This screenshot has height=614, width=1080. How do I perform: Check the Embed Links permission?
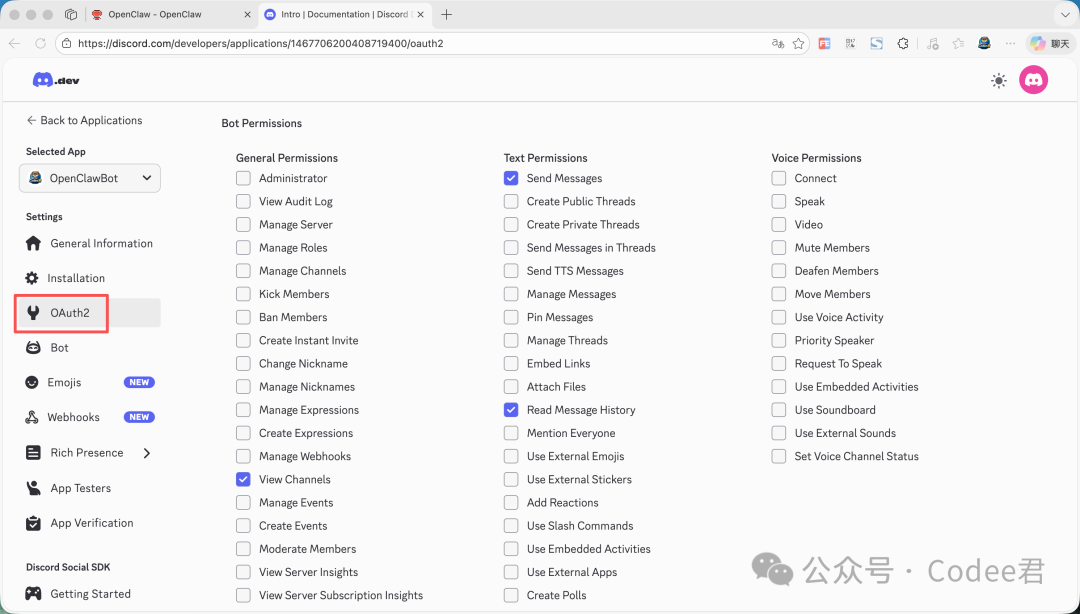click(x=511, y=363)
